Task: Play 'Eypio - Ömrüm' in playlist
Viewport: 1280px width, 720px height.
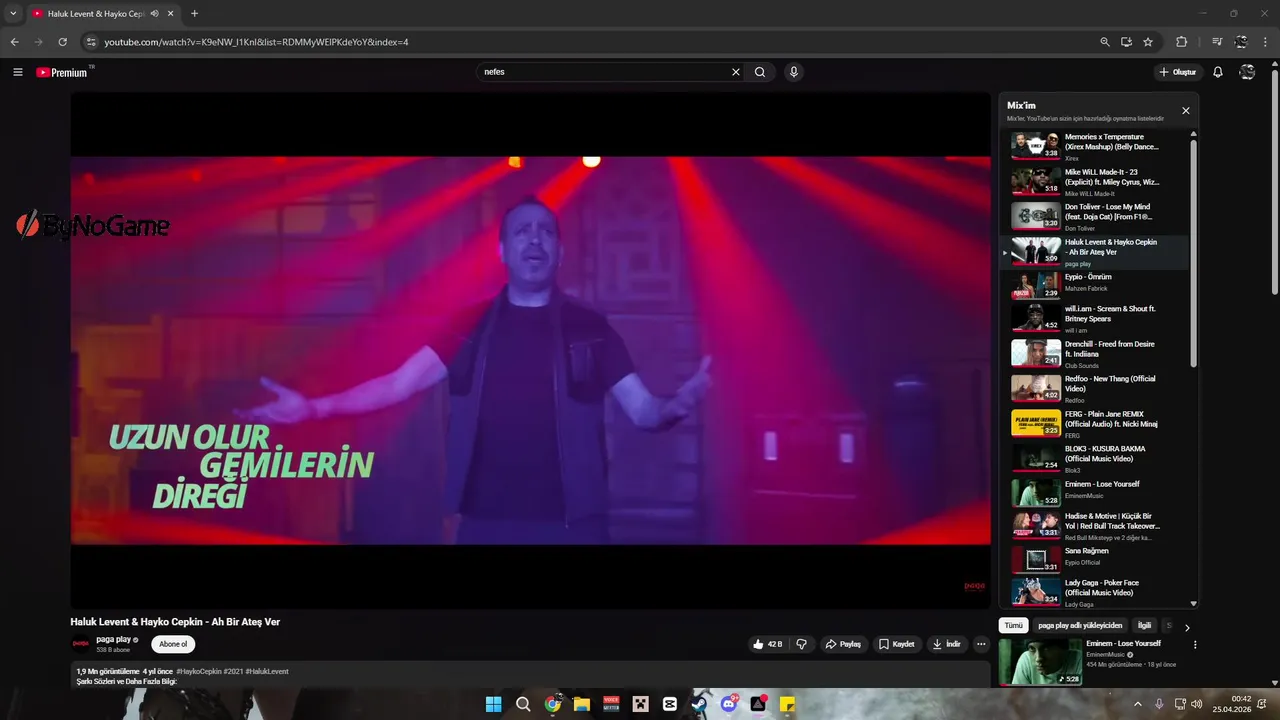Action: (x=1098, y=284)
